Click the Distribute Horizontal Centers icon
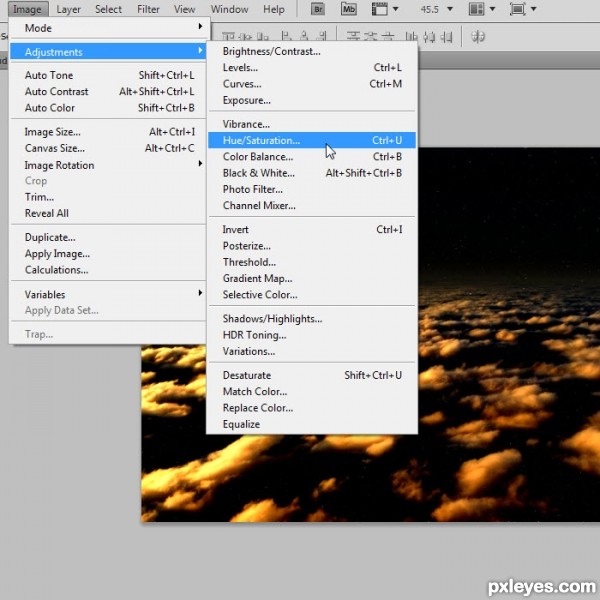600x600 pixels. (429, 37)
